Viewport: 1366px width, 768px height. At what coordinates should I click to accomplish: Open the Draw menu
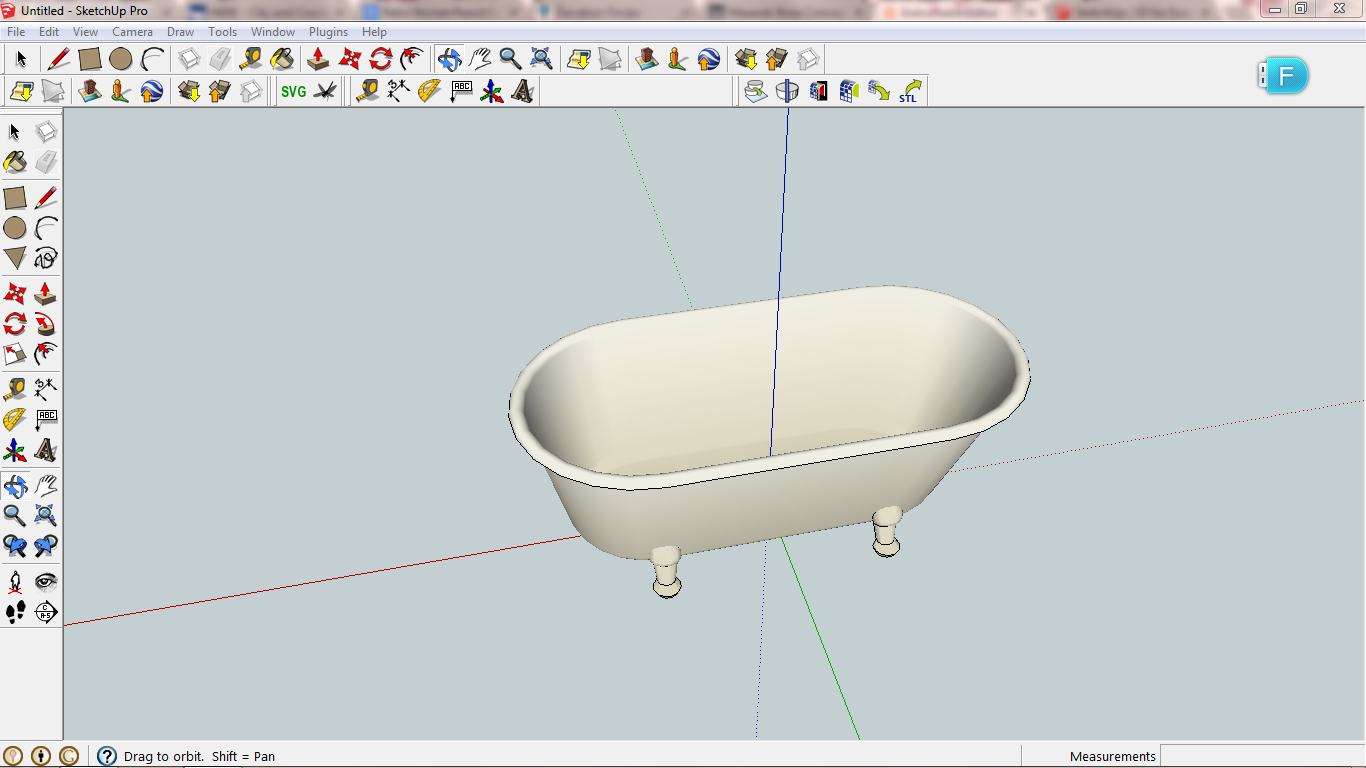coord(181,32)
